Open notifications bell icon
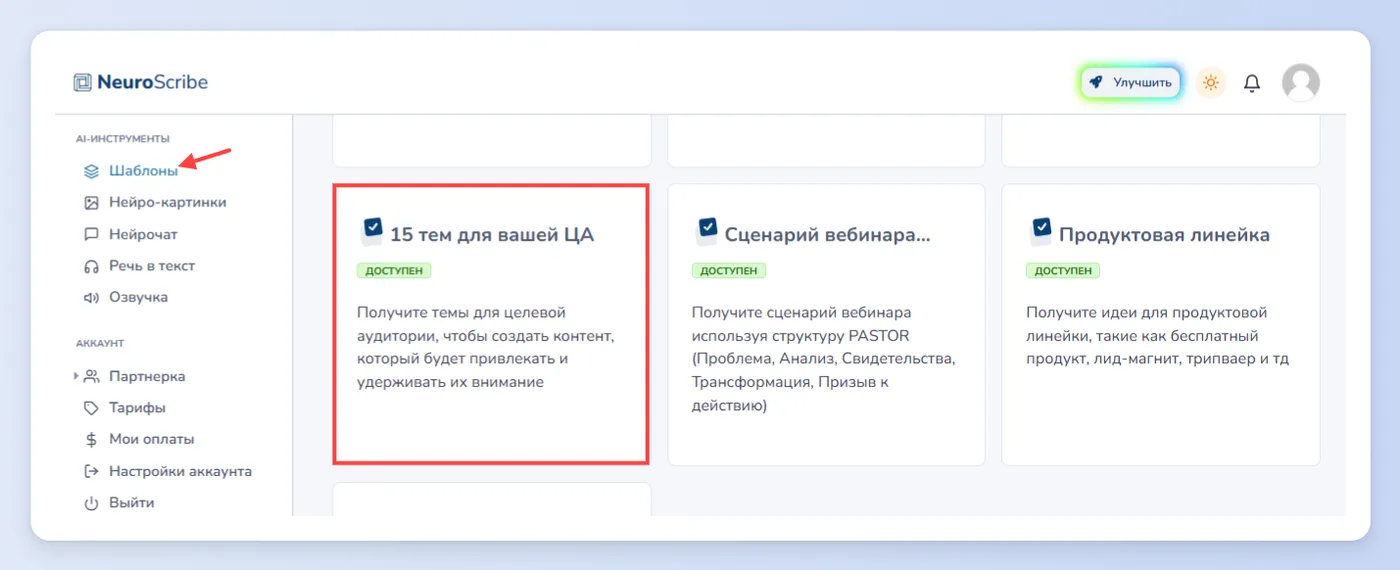 tap(1252, 83)
